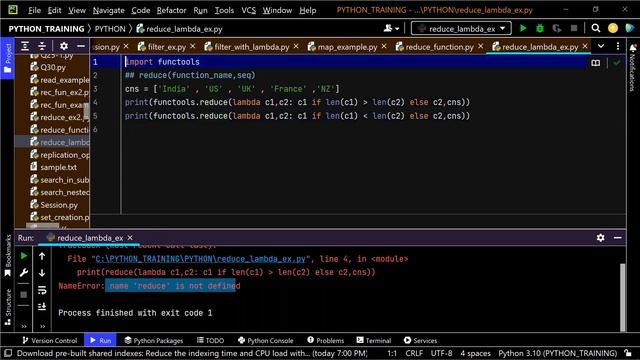Click the Python 3.10 interpreter status widget
The height and width of the screenshot is (360, 640).
pos(558,353)
